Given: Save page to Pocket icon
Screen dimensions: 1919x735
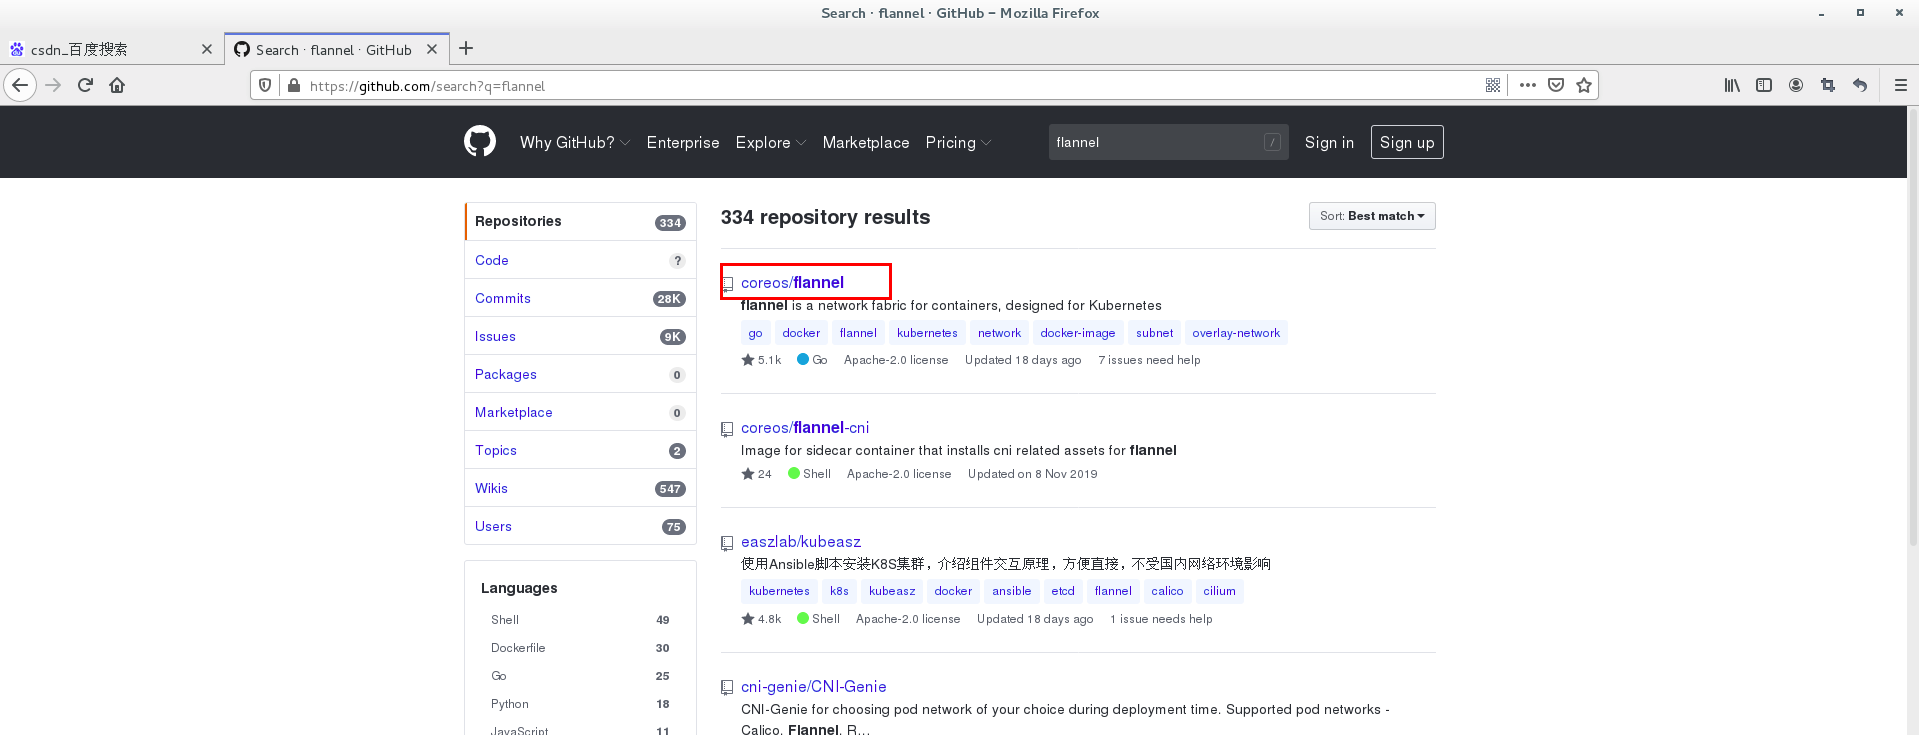Looking at the screenshot, I should (1556, 86).
